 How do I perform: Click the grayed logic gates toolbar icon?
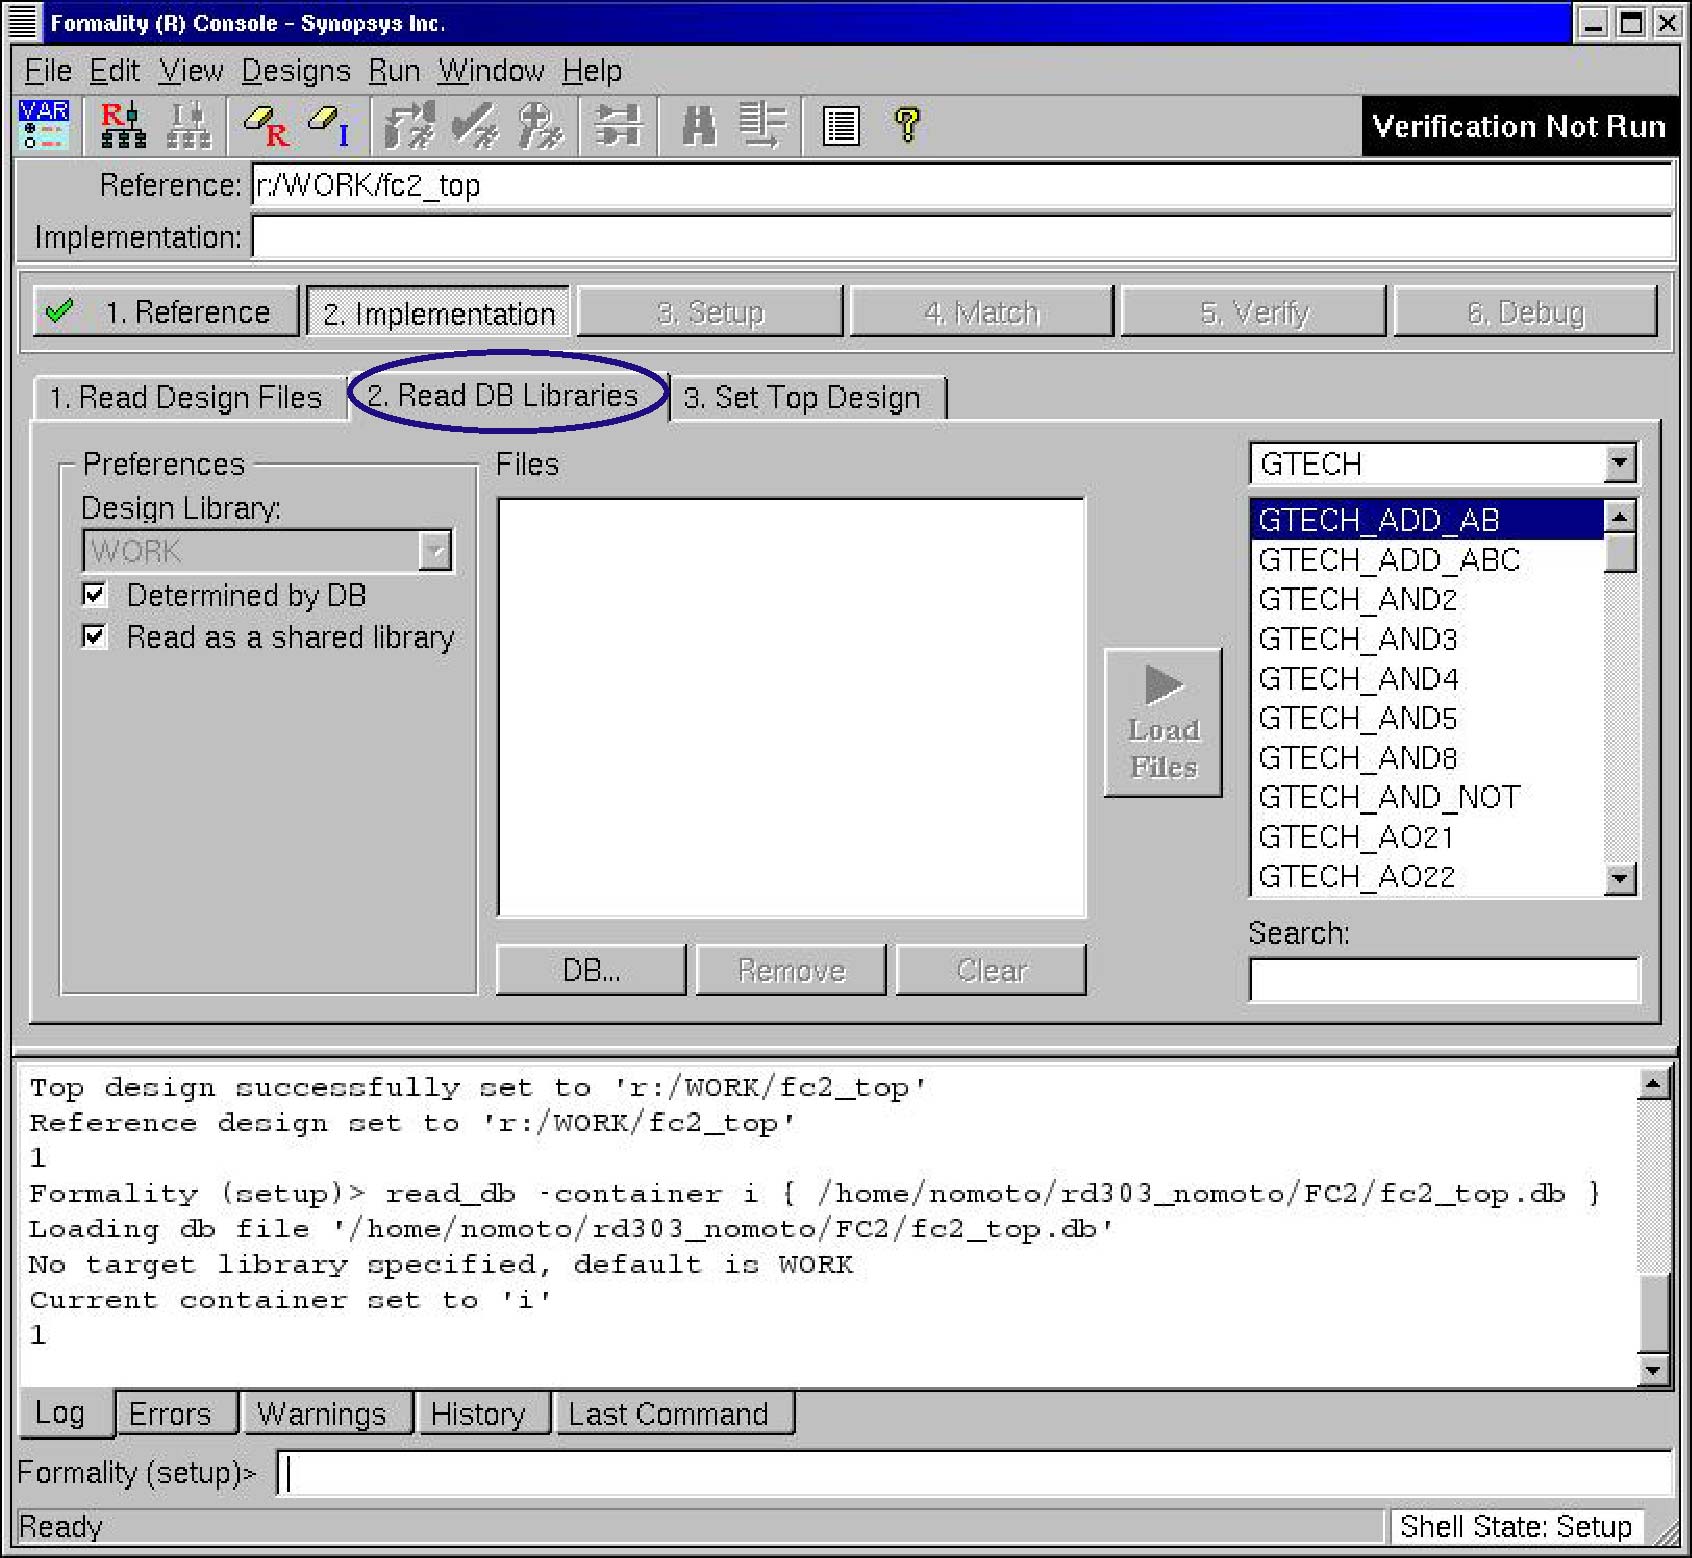pyautogui.click(x=617, y=126)
